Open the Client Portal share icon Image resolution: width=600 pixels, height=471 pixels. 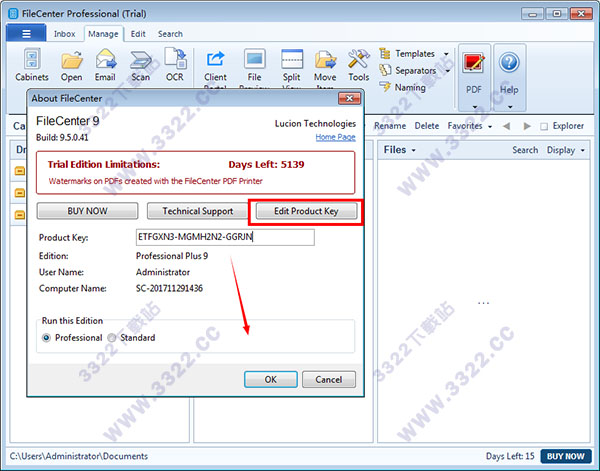[215, 60]
